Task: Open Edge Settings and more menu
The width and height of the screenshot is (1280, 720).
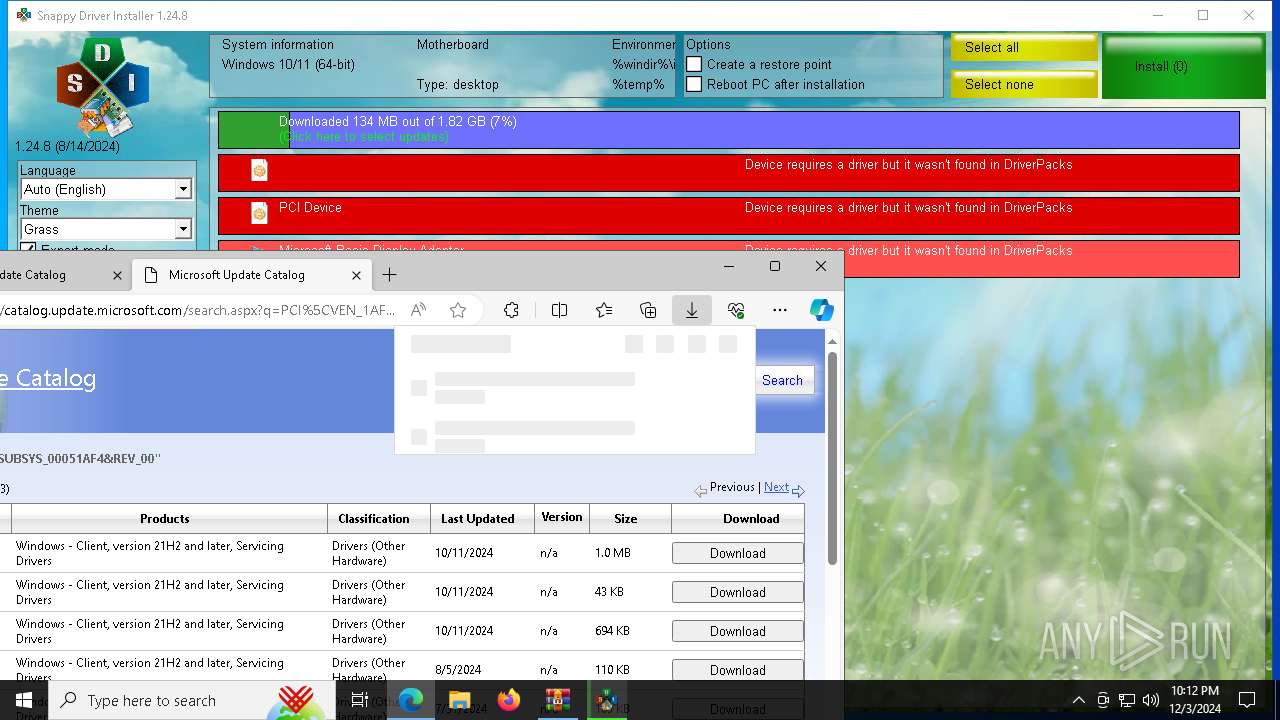Action: pyautogui.click(x=780, y=310)
